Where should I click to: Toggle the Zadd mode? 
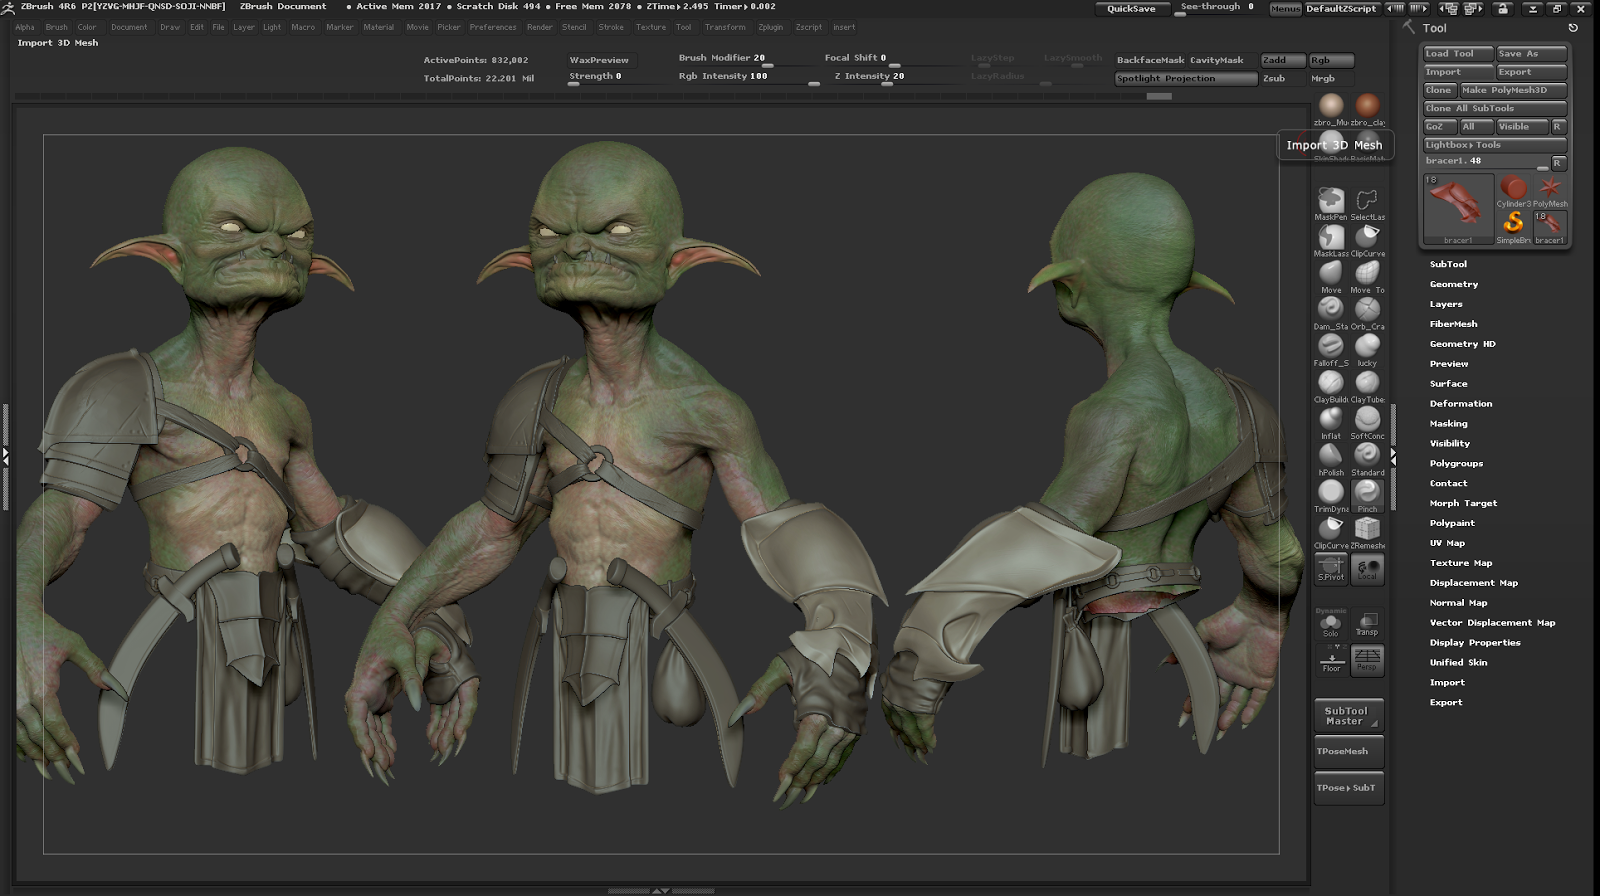(x=1283, y=60)
